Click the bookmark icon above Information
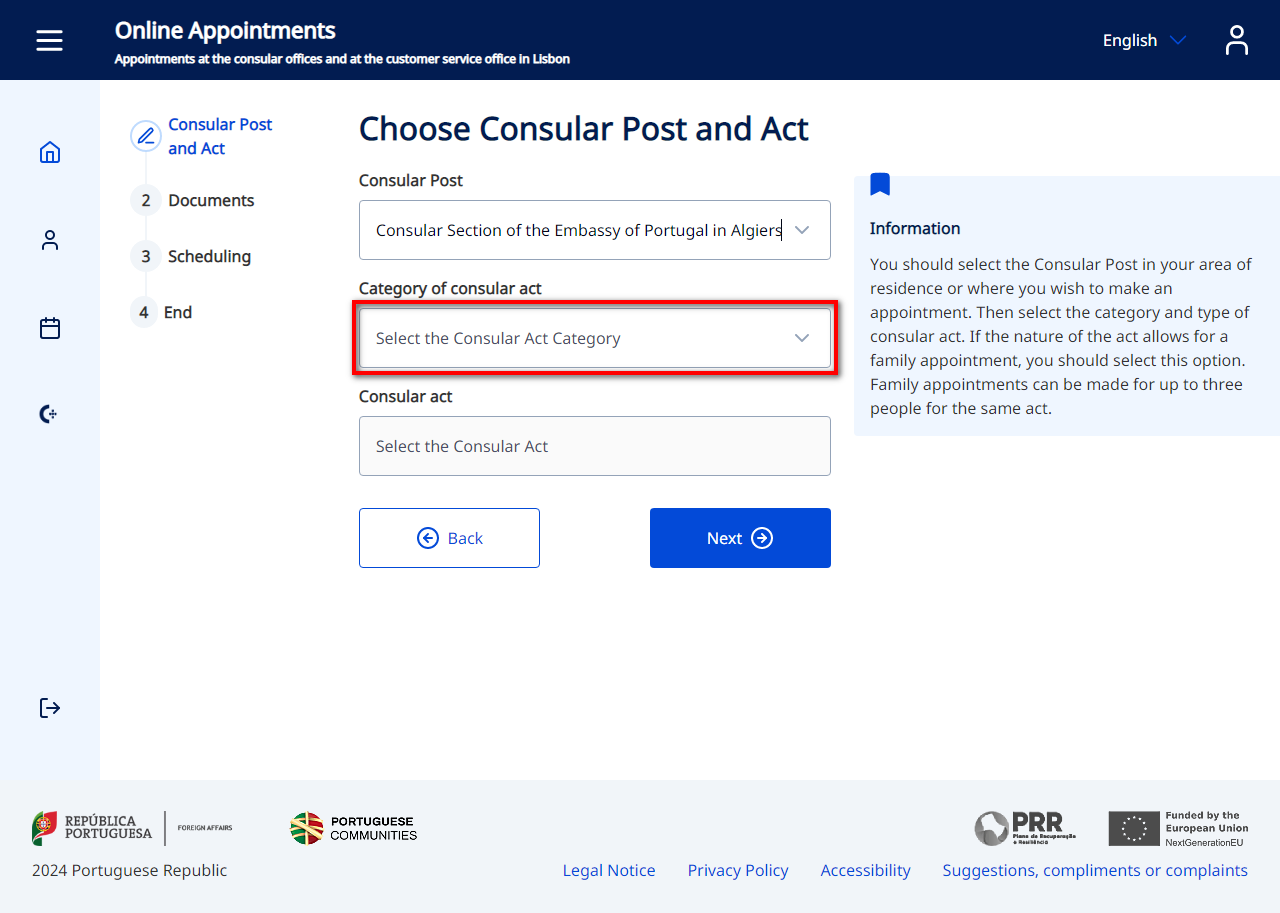 click(880, 184)
